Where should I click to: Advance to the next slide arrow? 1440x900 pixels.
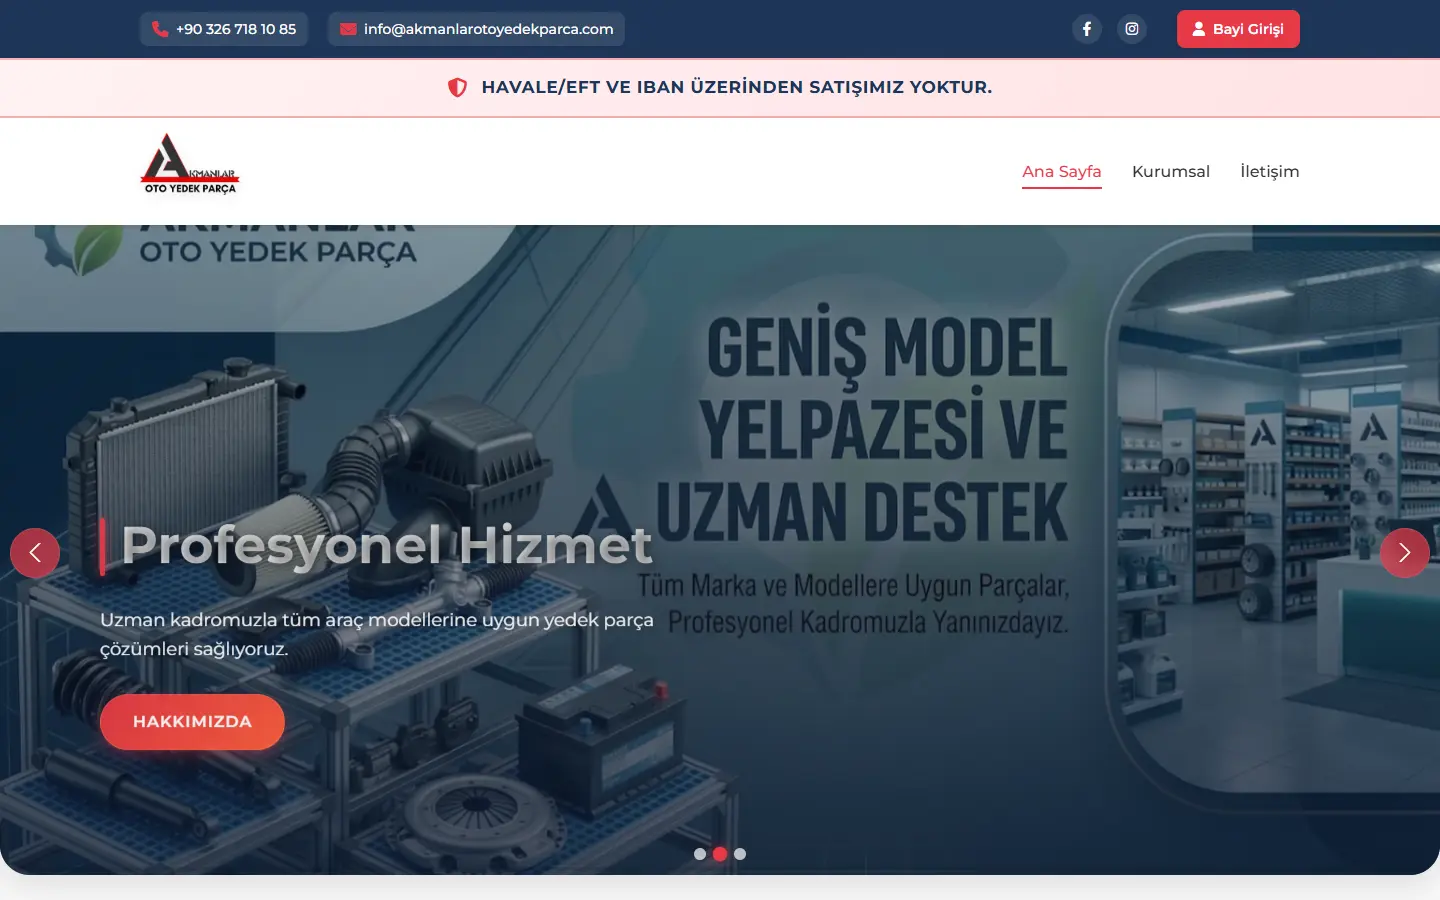[1405, 553]
